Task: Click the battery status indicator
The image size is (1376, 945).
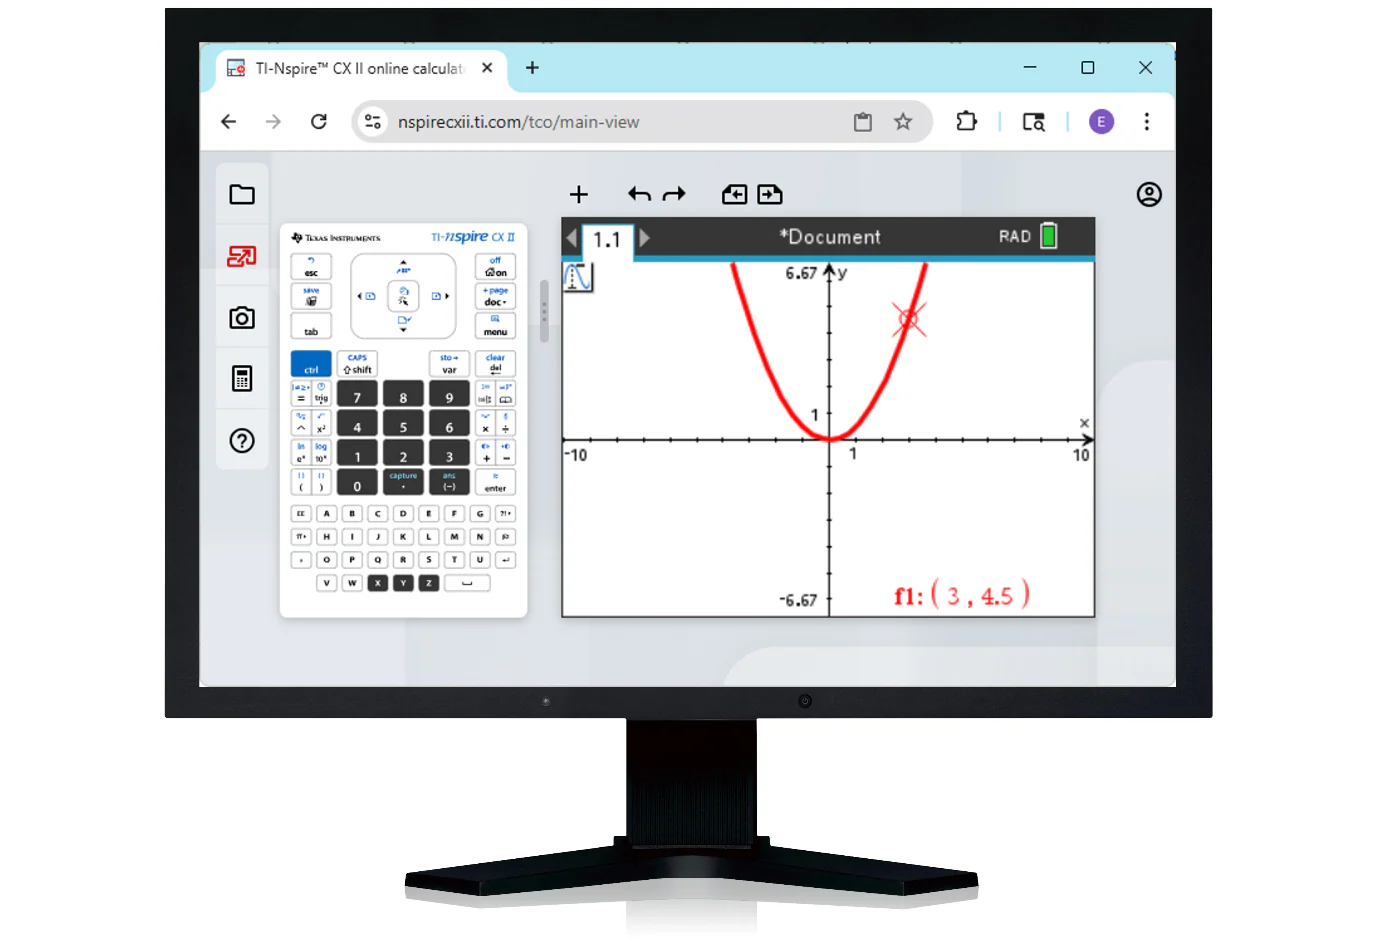Action: (1049, 236)
